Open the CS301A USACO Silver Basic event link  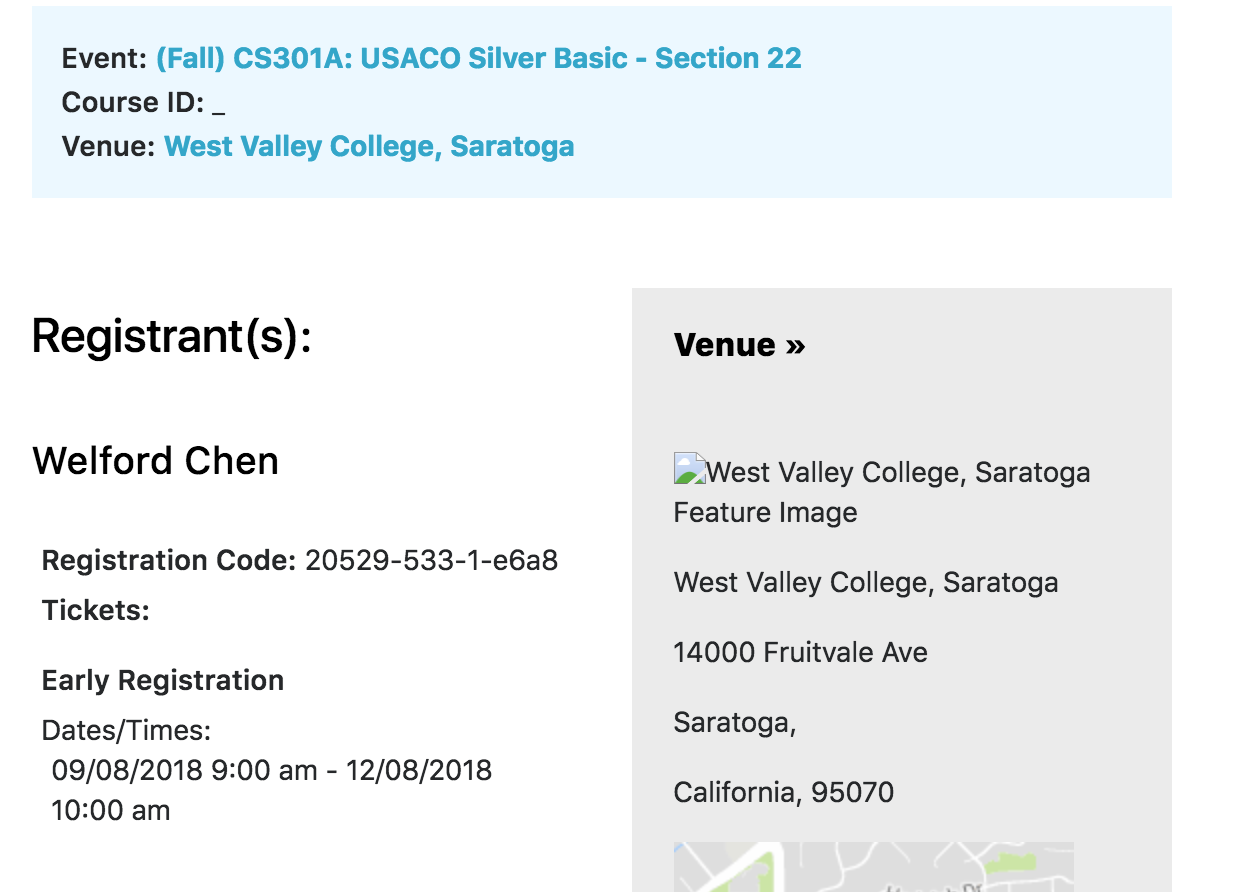[478, 58]
